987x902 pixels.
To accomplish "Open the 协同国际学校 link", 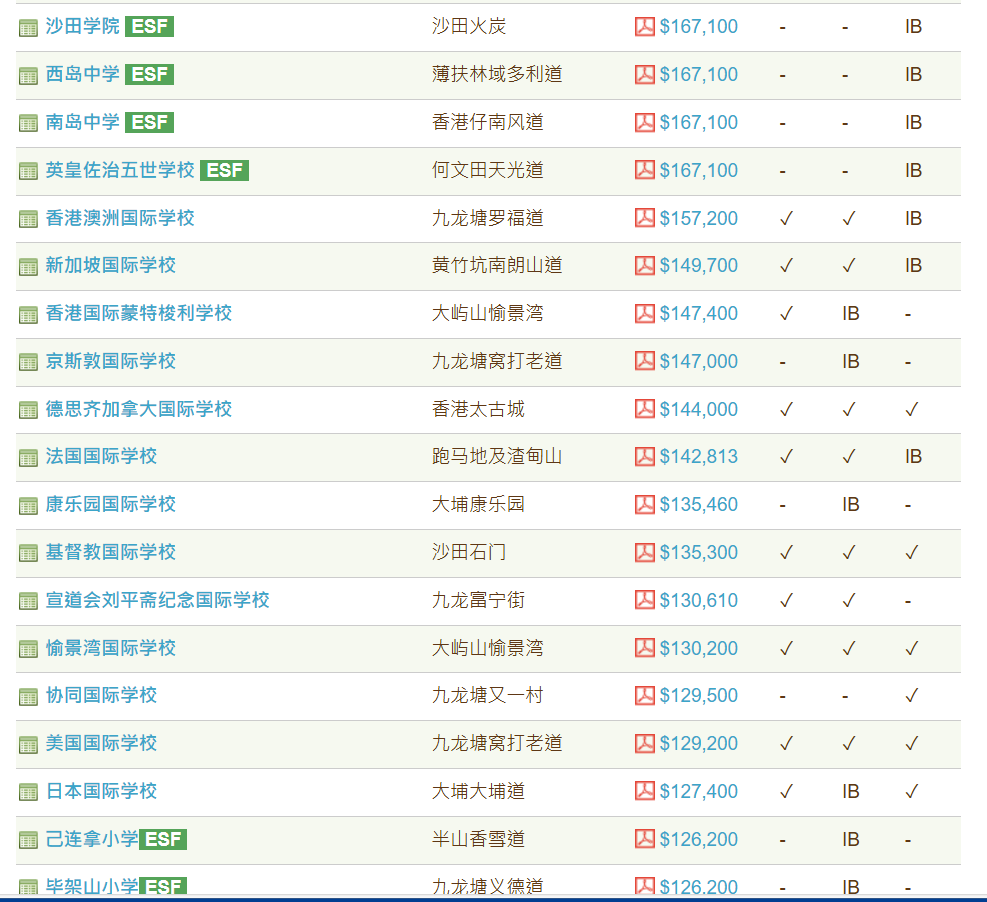I will 101,696.
